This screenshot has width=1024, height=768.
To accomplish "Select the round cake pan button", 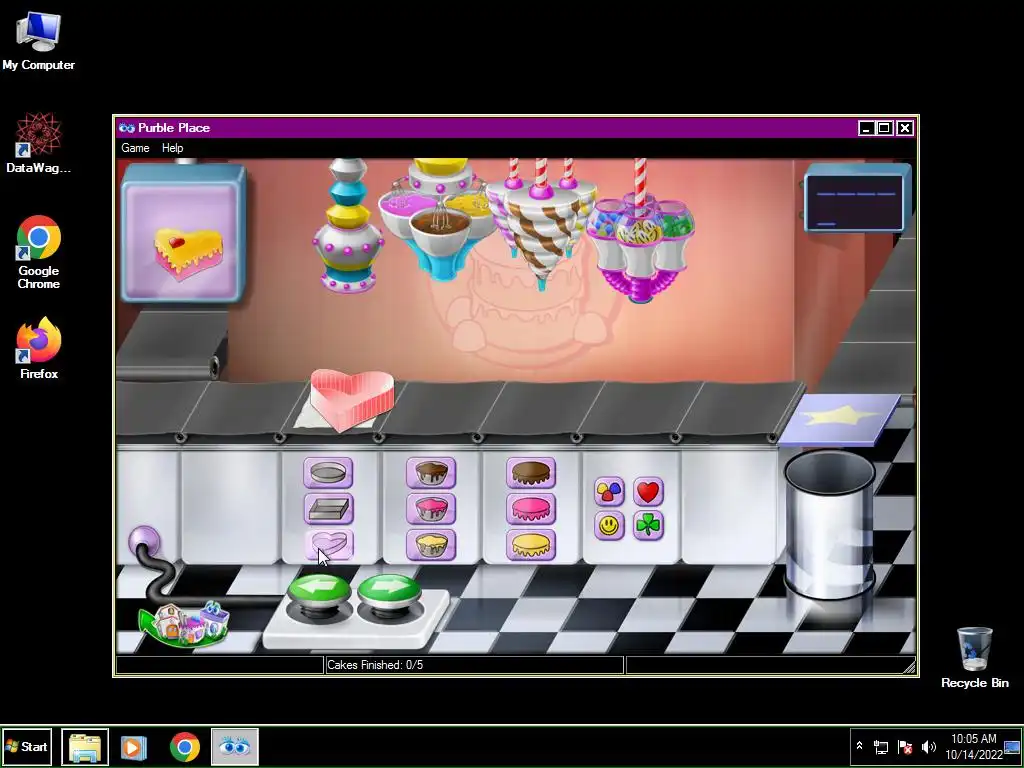I will tap(328, 473).
